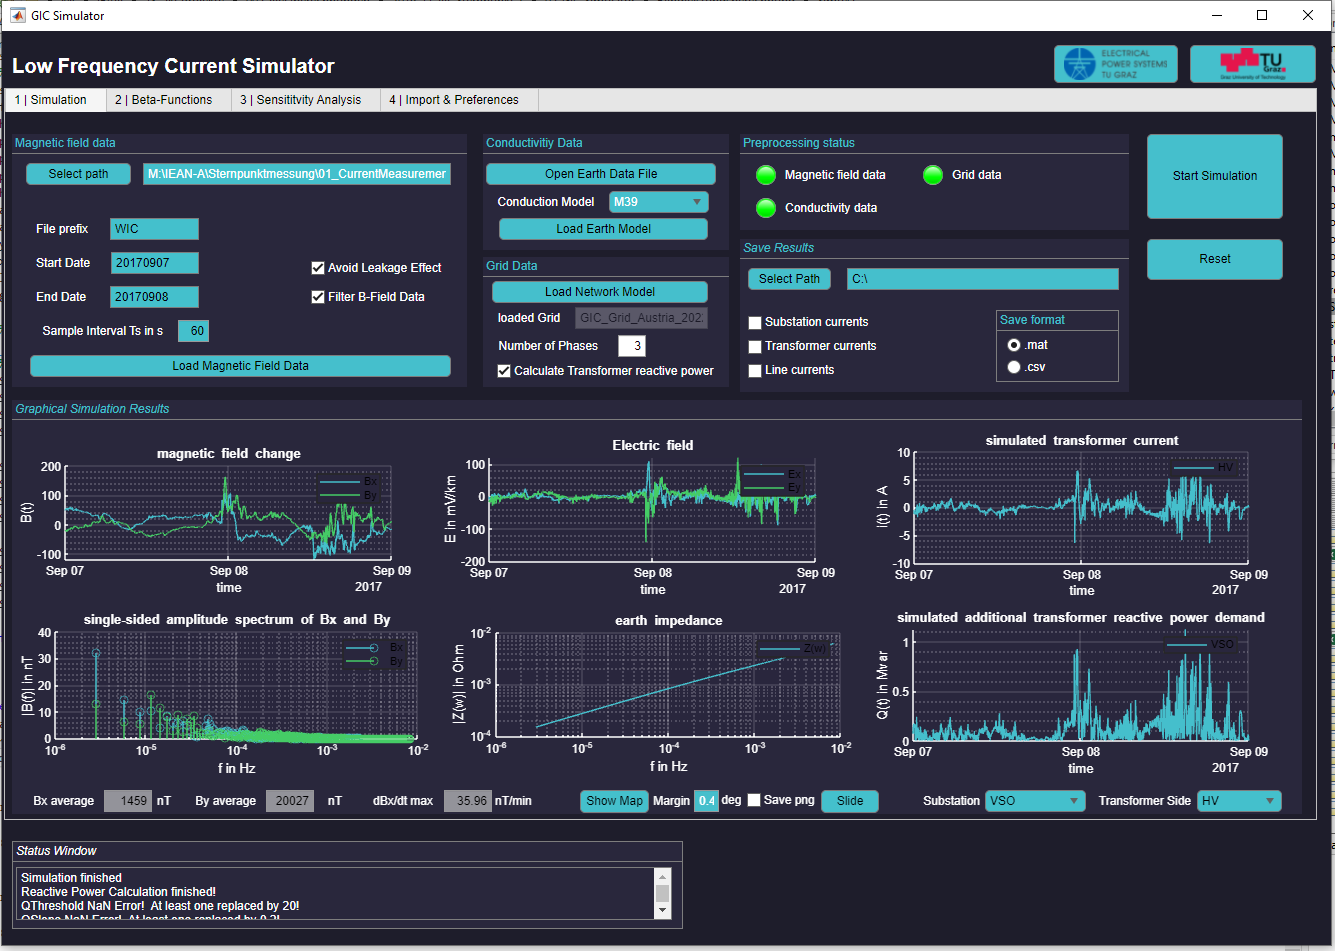Select the .mat save format
This screenshot has height=951, width=1335.
coord(1014,345)
